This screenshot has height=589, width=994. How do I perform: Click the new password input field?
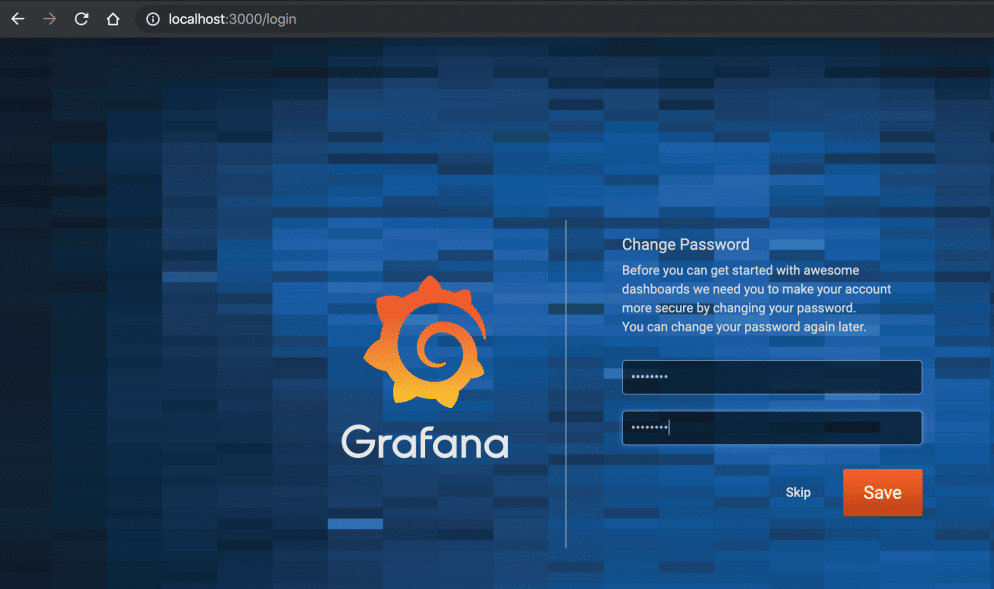pyautogui.click(x=771, y=377)
